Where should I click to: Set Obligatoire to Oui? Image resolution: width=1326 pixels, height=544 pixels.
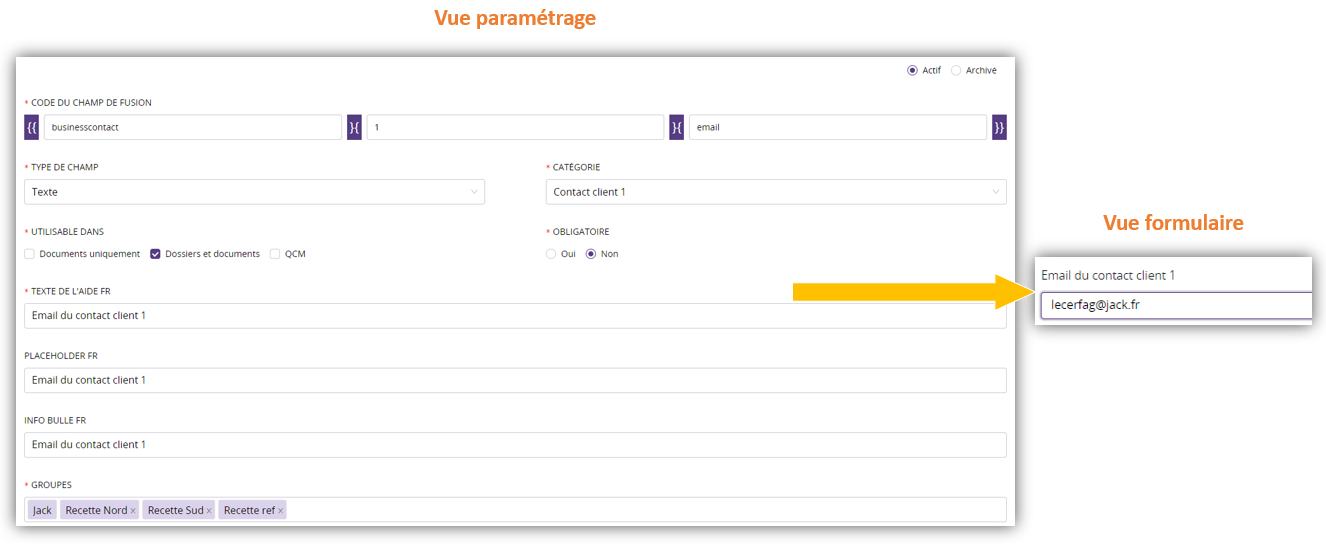click(x=551, y=254)
